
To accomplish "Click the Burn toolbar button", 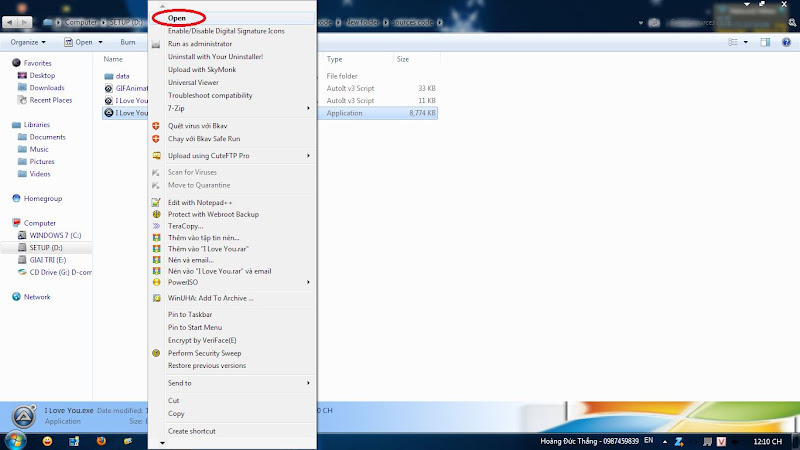I will click(x=128, y=43).
